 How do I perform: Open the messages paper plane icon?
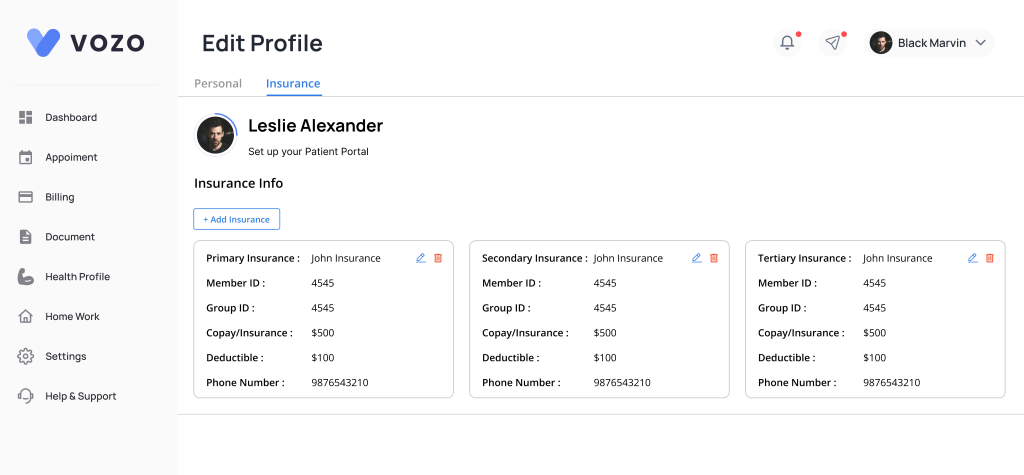[x=833, y=42]
